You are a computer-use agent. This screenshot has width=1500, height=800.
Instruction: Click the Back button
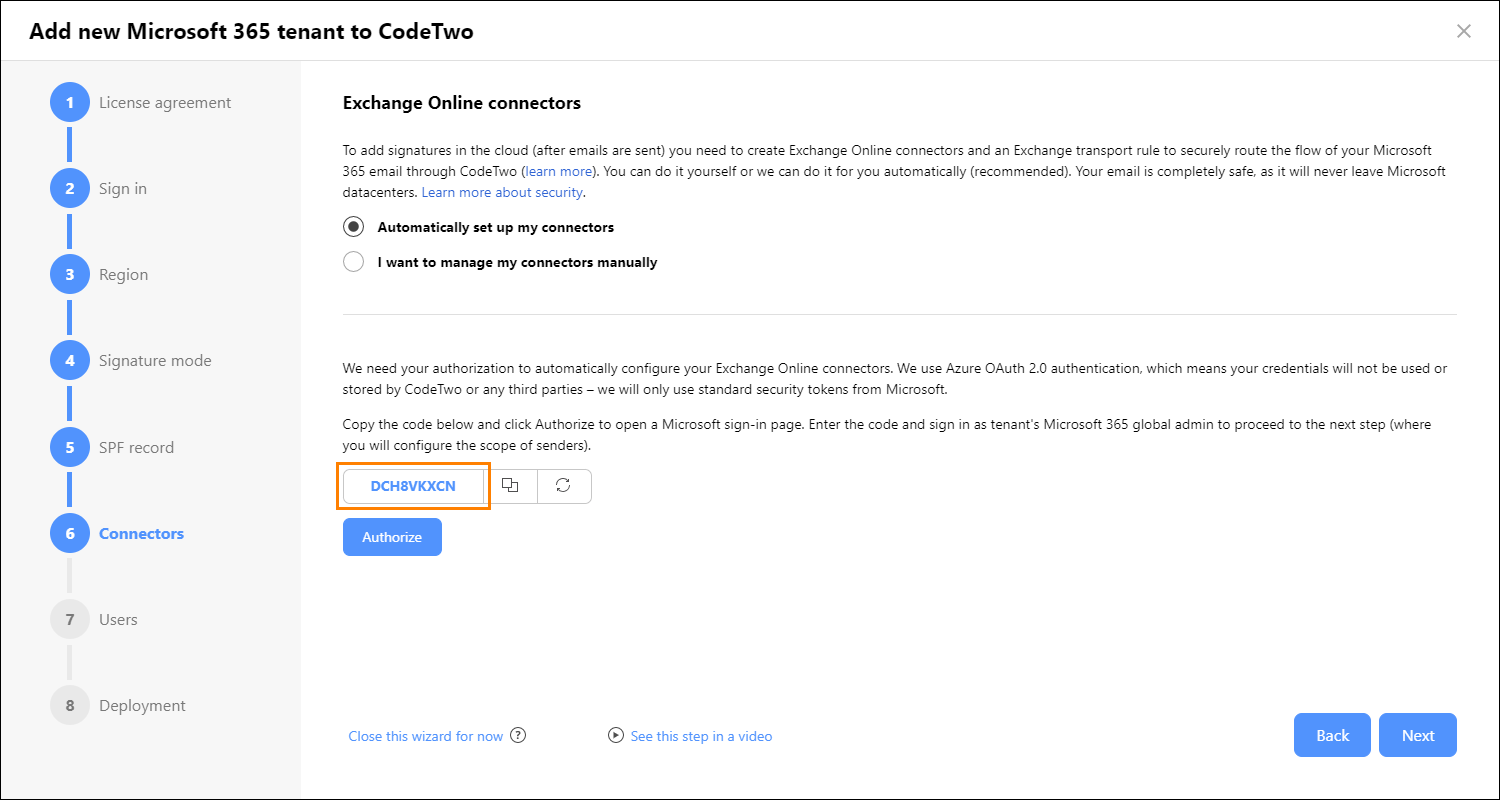coord(1333,735)
